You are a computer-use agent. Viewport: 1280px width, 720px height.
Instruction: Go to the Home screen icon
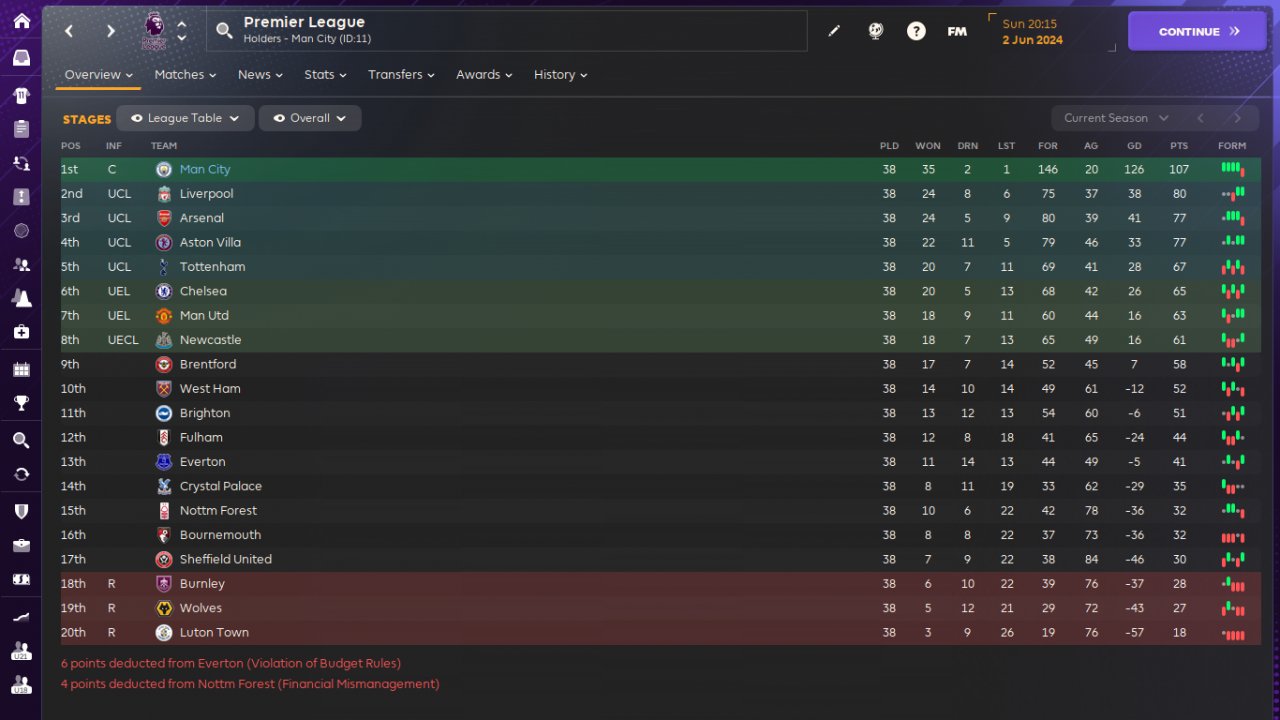pyautogui.click(x=21, y=22)
